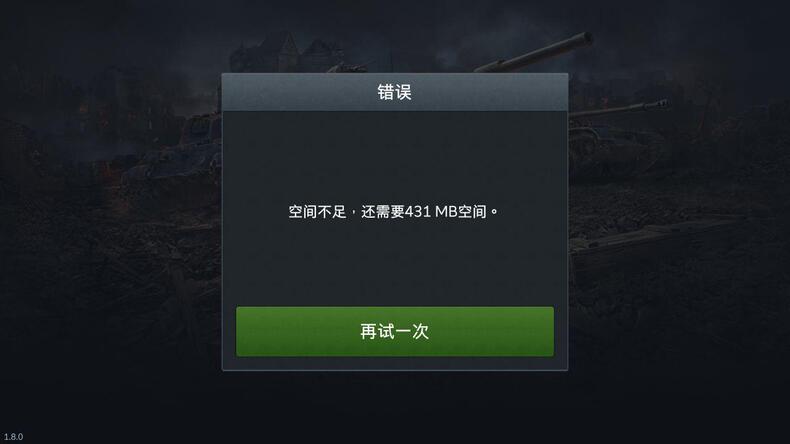Click the right edge of green retry button
This screenshot has width=790, height=444.
548,331
